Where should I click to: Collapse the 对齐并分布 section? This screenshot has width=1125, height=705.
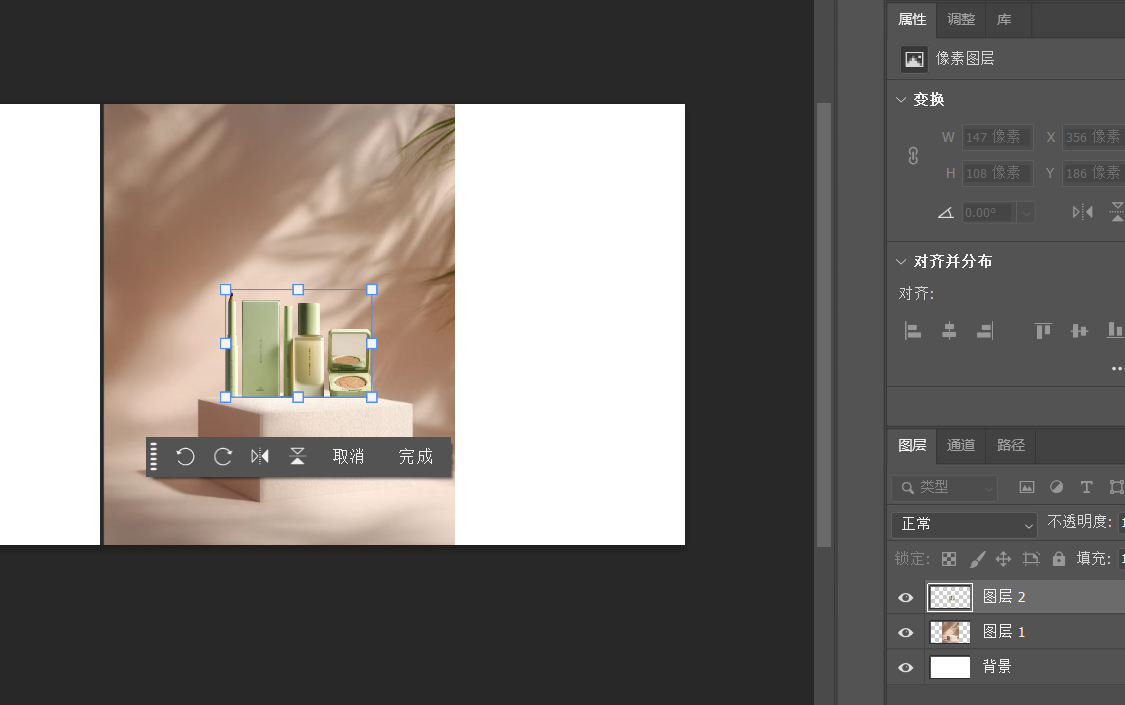[901, 262]
